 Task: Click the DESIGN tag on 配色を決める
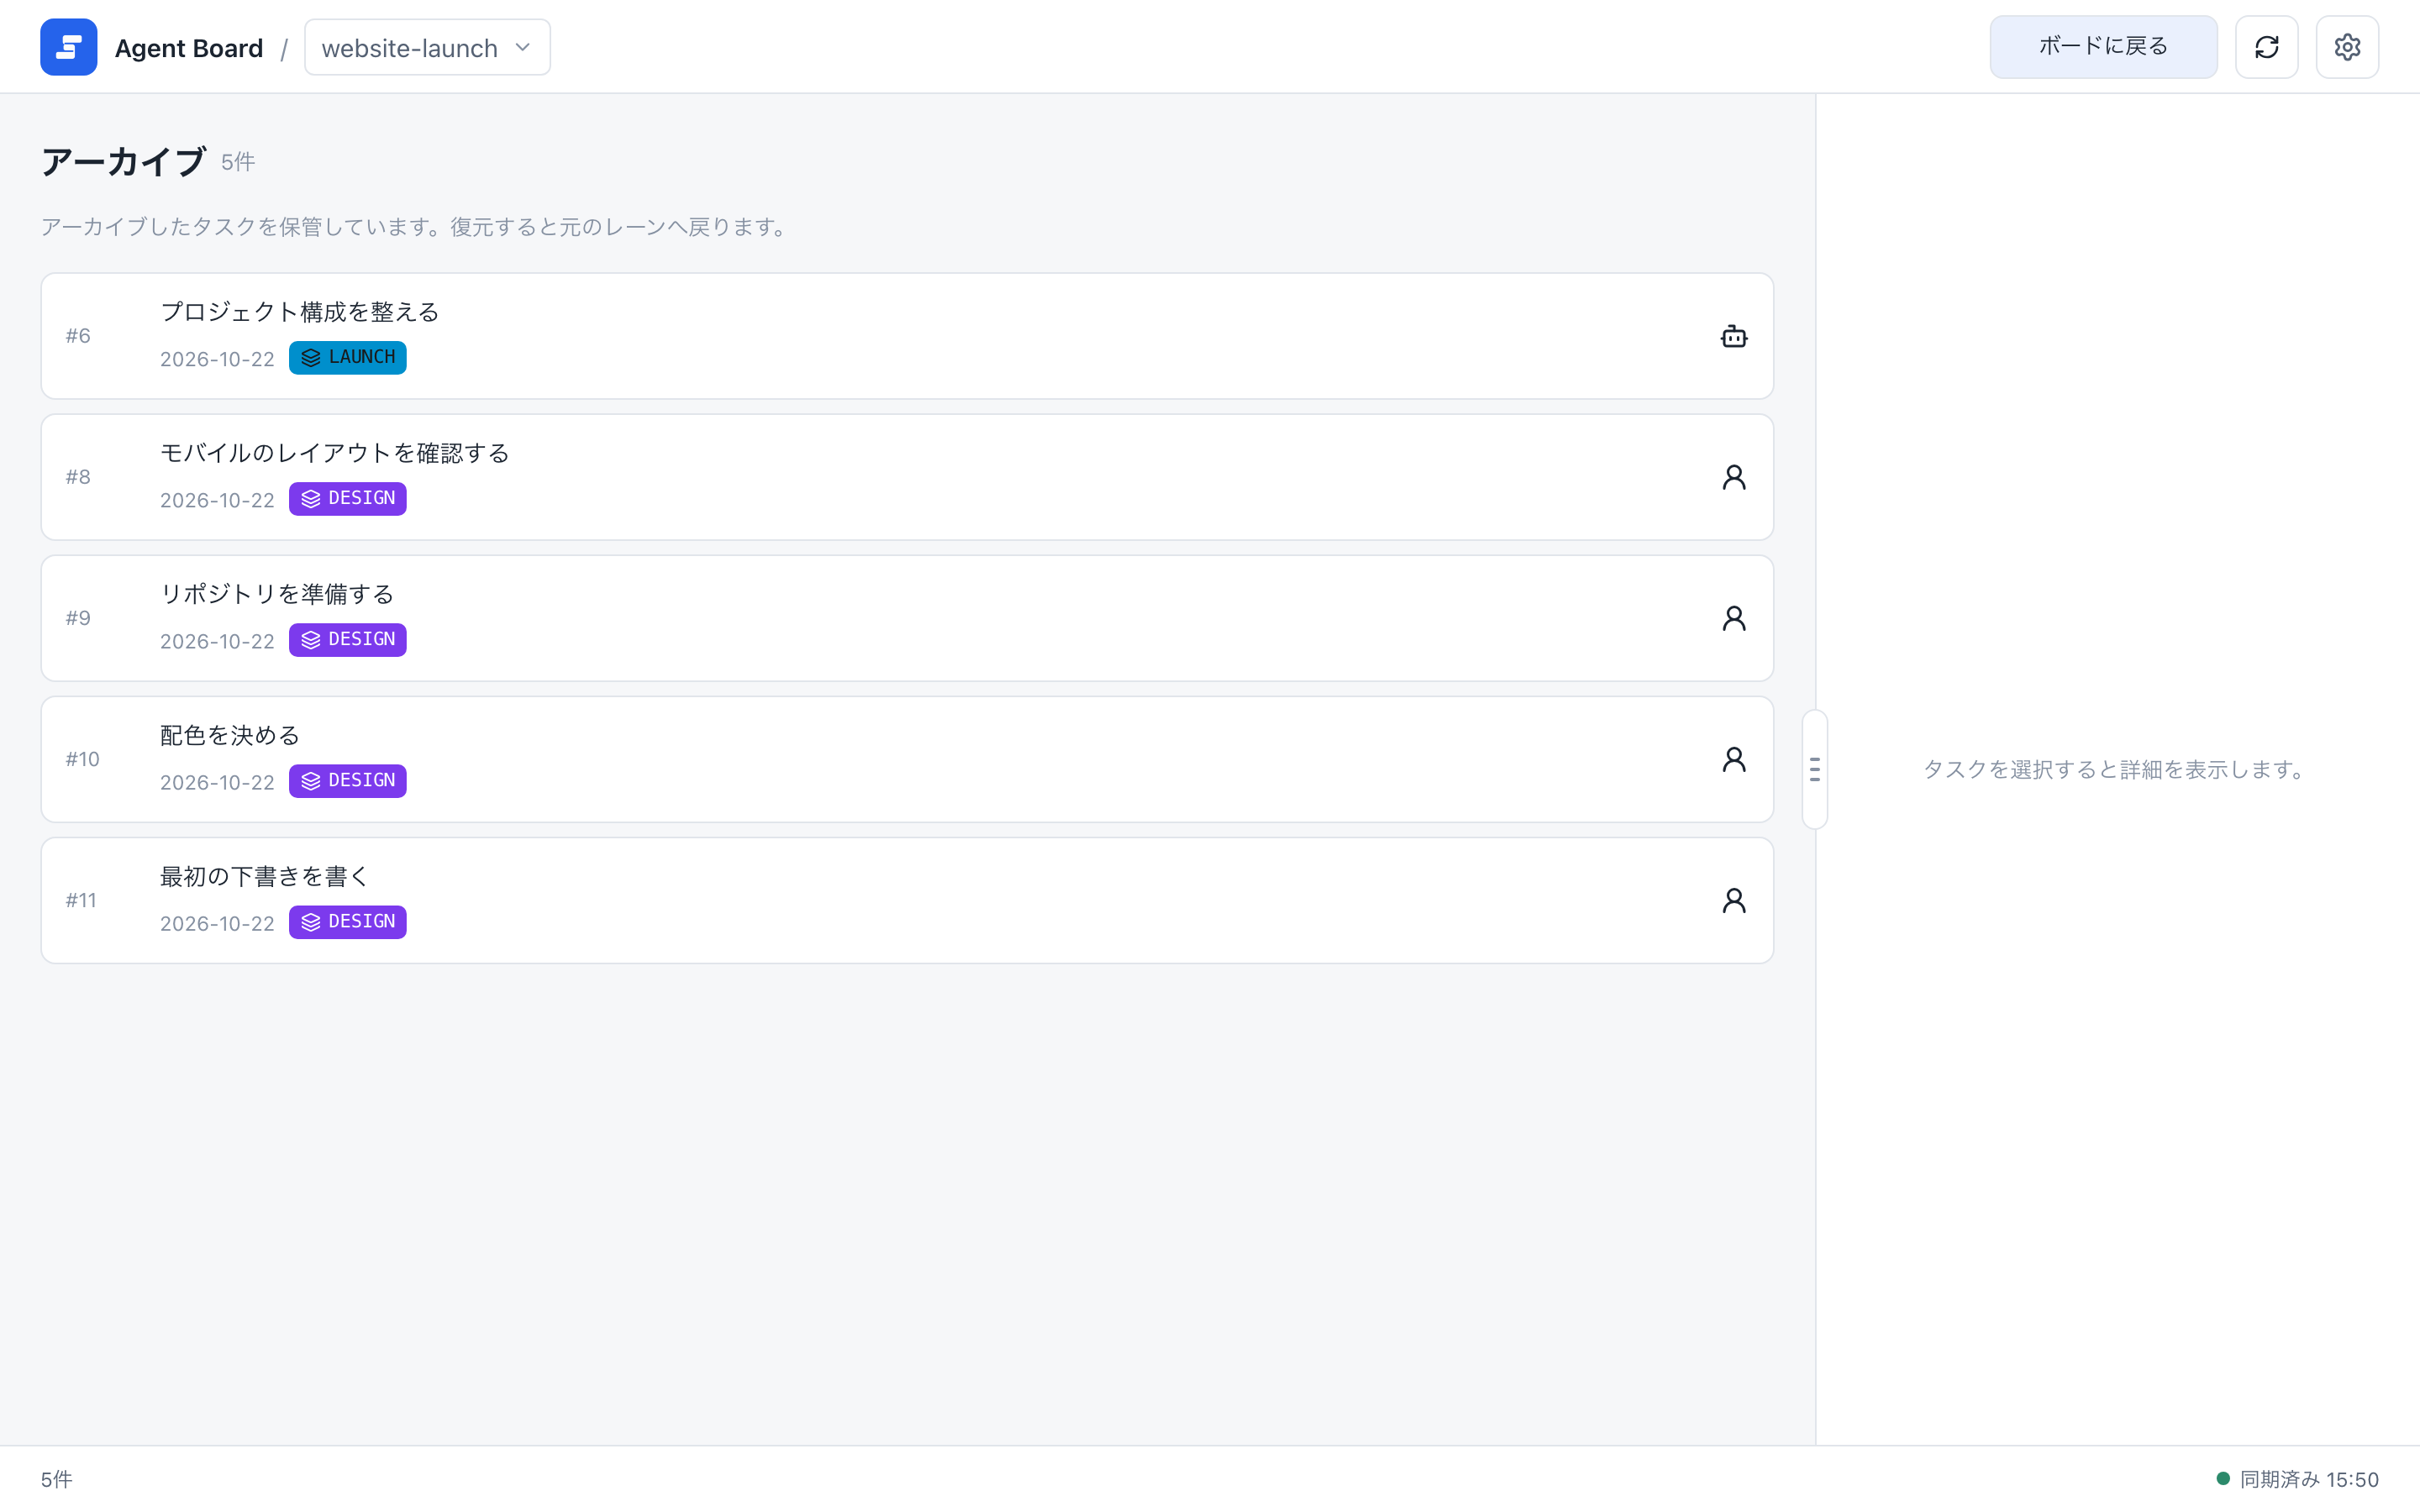click(348, 780)
